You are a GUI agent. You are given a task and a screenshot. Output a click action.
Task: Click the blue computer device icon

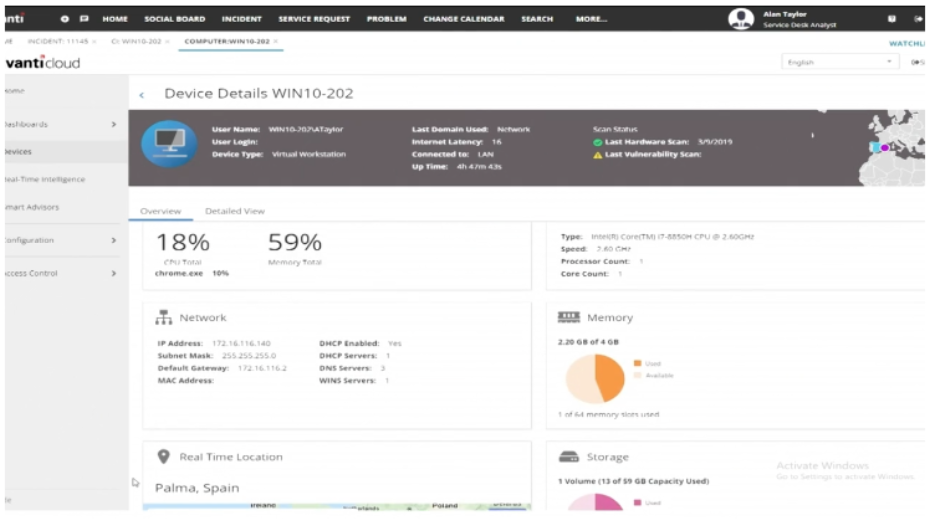point(169,144)
